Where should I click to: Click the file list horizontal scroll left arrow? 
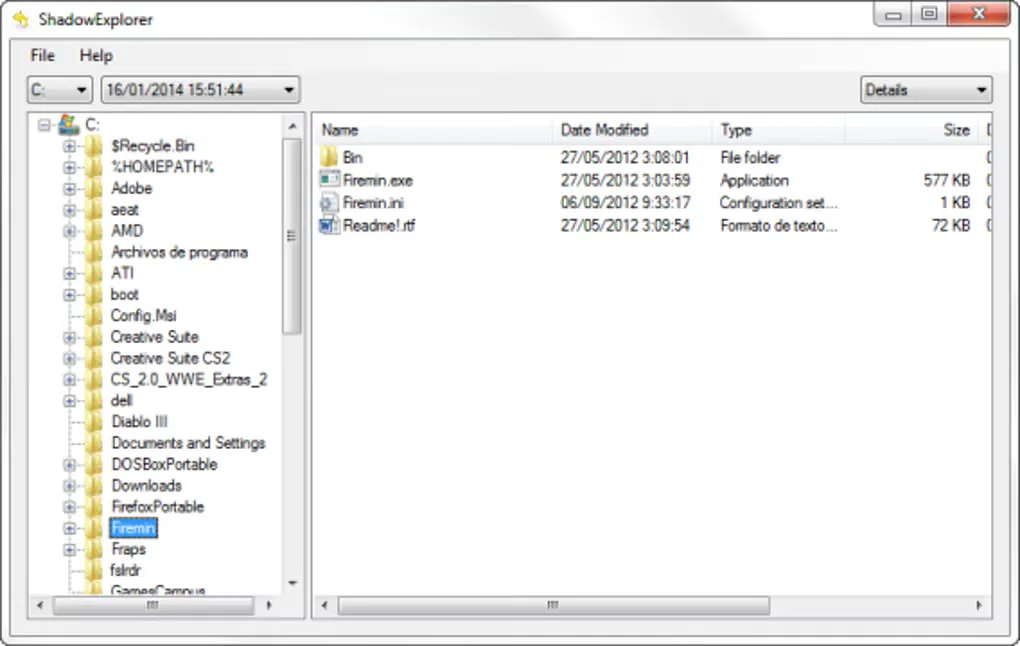(x=325, y=606)
